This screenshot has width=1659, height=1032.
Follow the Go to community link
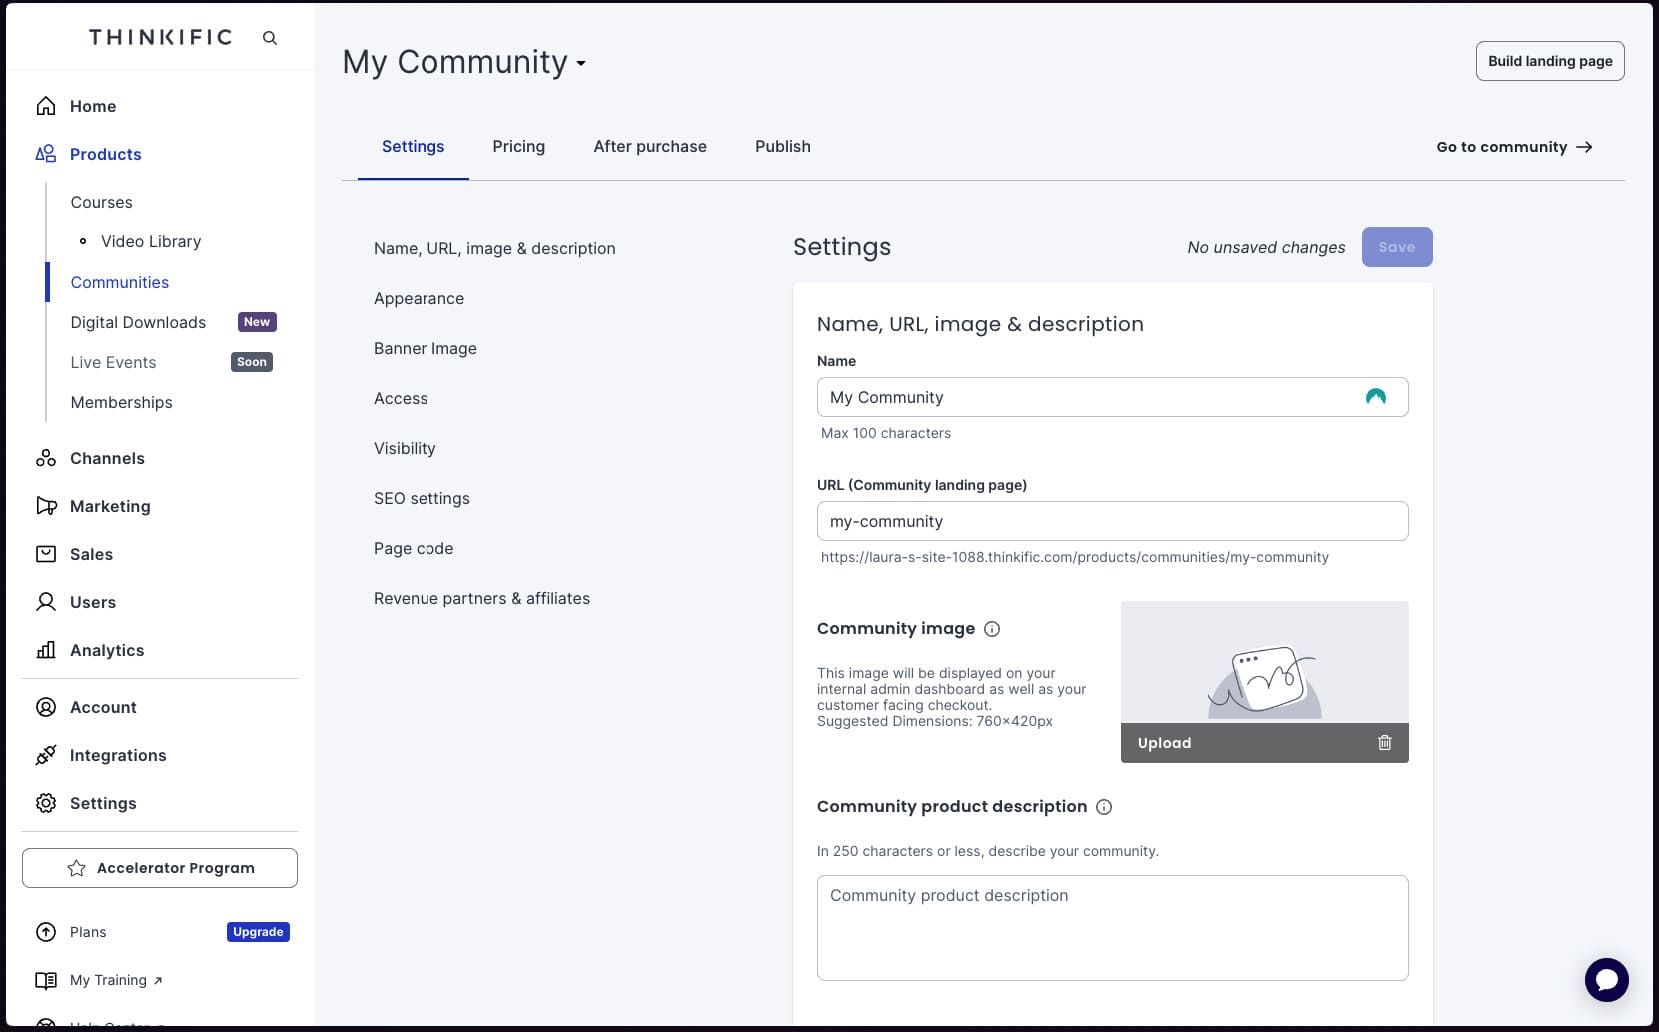pyautogui.click(x=1513, y=146)
